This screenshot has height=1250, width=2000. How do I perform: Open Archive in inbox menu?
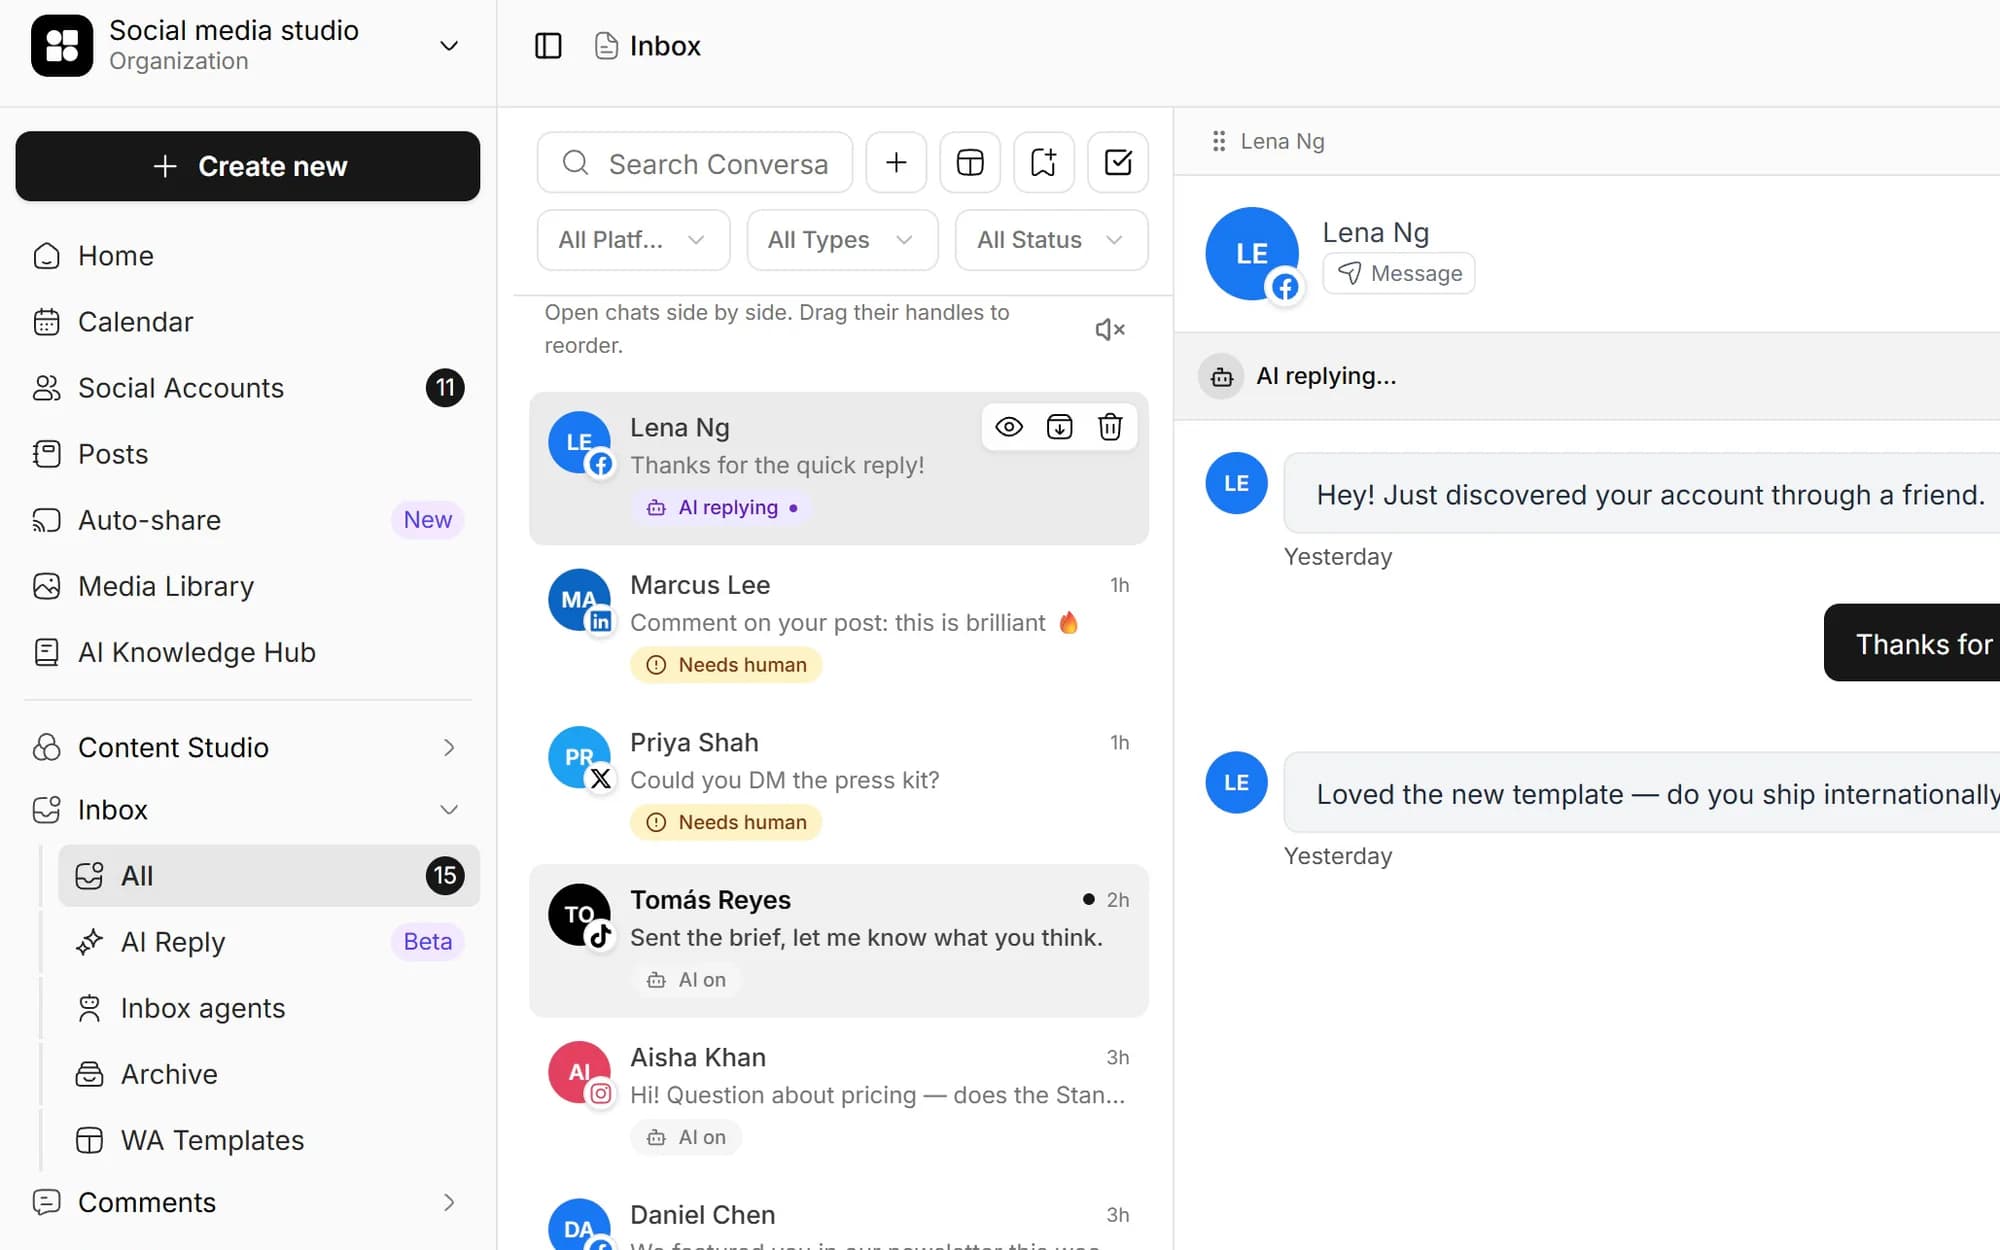click(x=269, y=1074)
